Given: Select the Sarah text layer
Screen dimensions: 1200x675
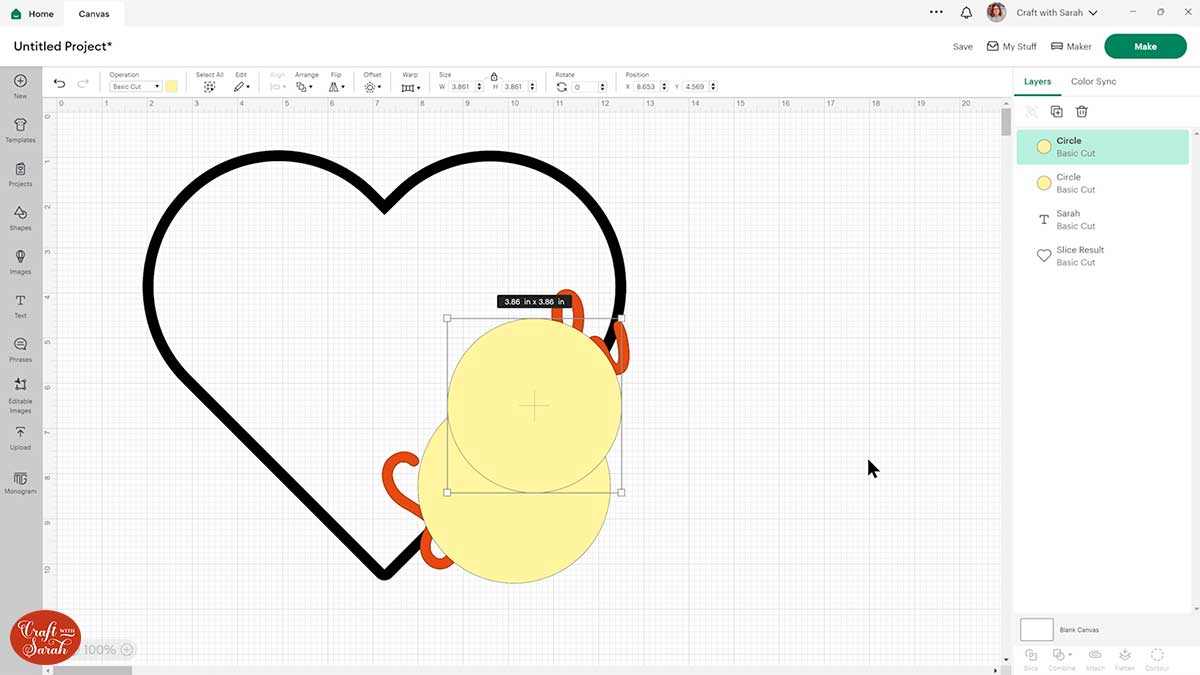Looking at the screenshot, I should click(1103, 220).
